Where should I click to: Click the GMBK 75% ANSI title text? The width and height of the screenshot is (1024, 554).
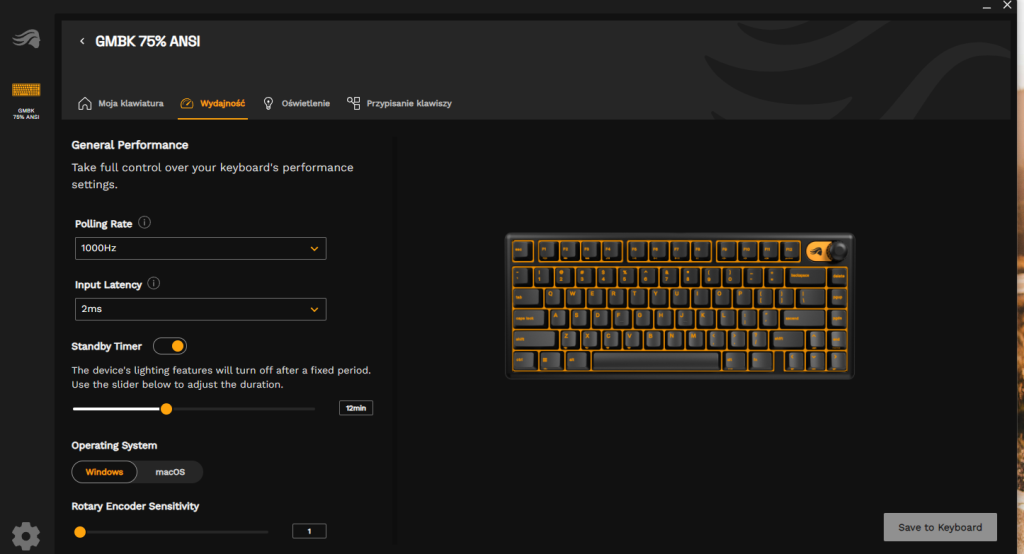pyautogui.click(x=148, y=41)
